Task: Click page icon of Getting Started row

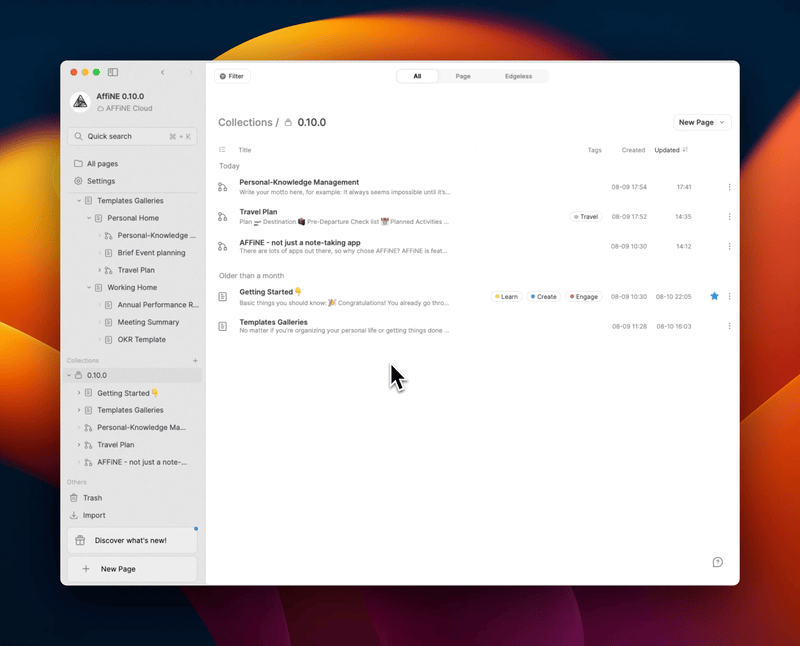Action: click(x=222, y=296)
